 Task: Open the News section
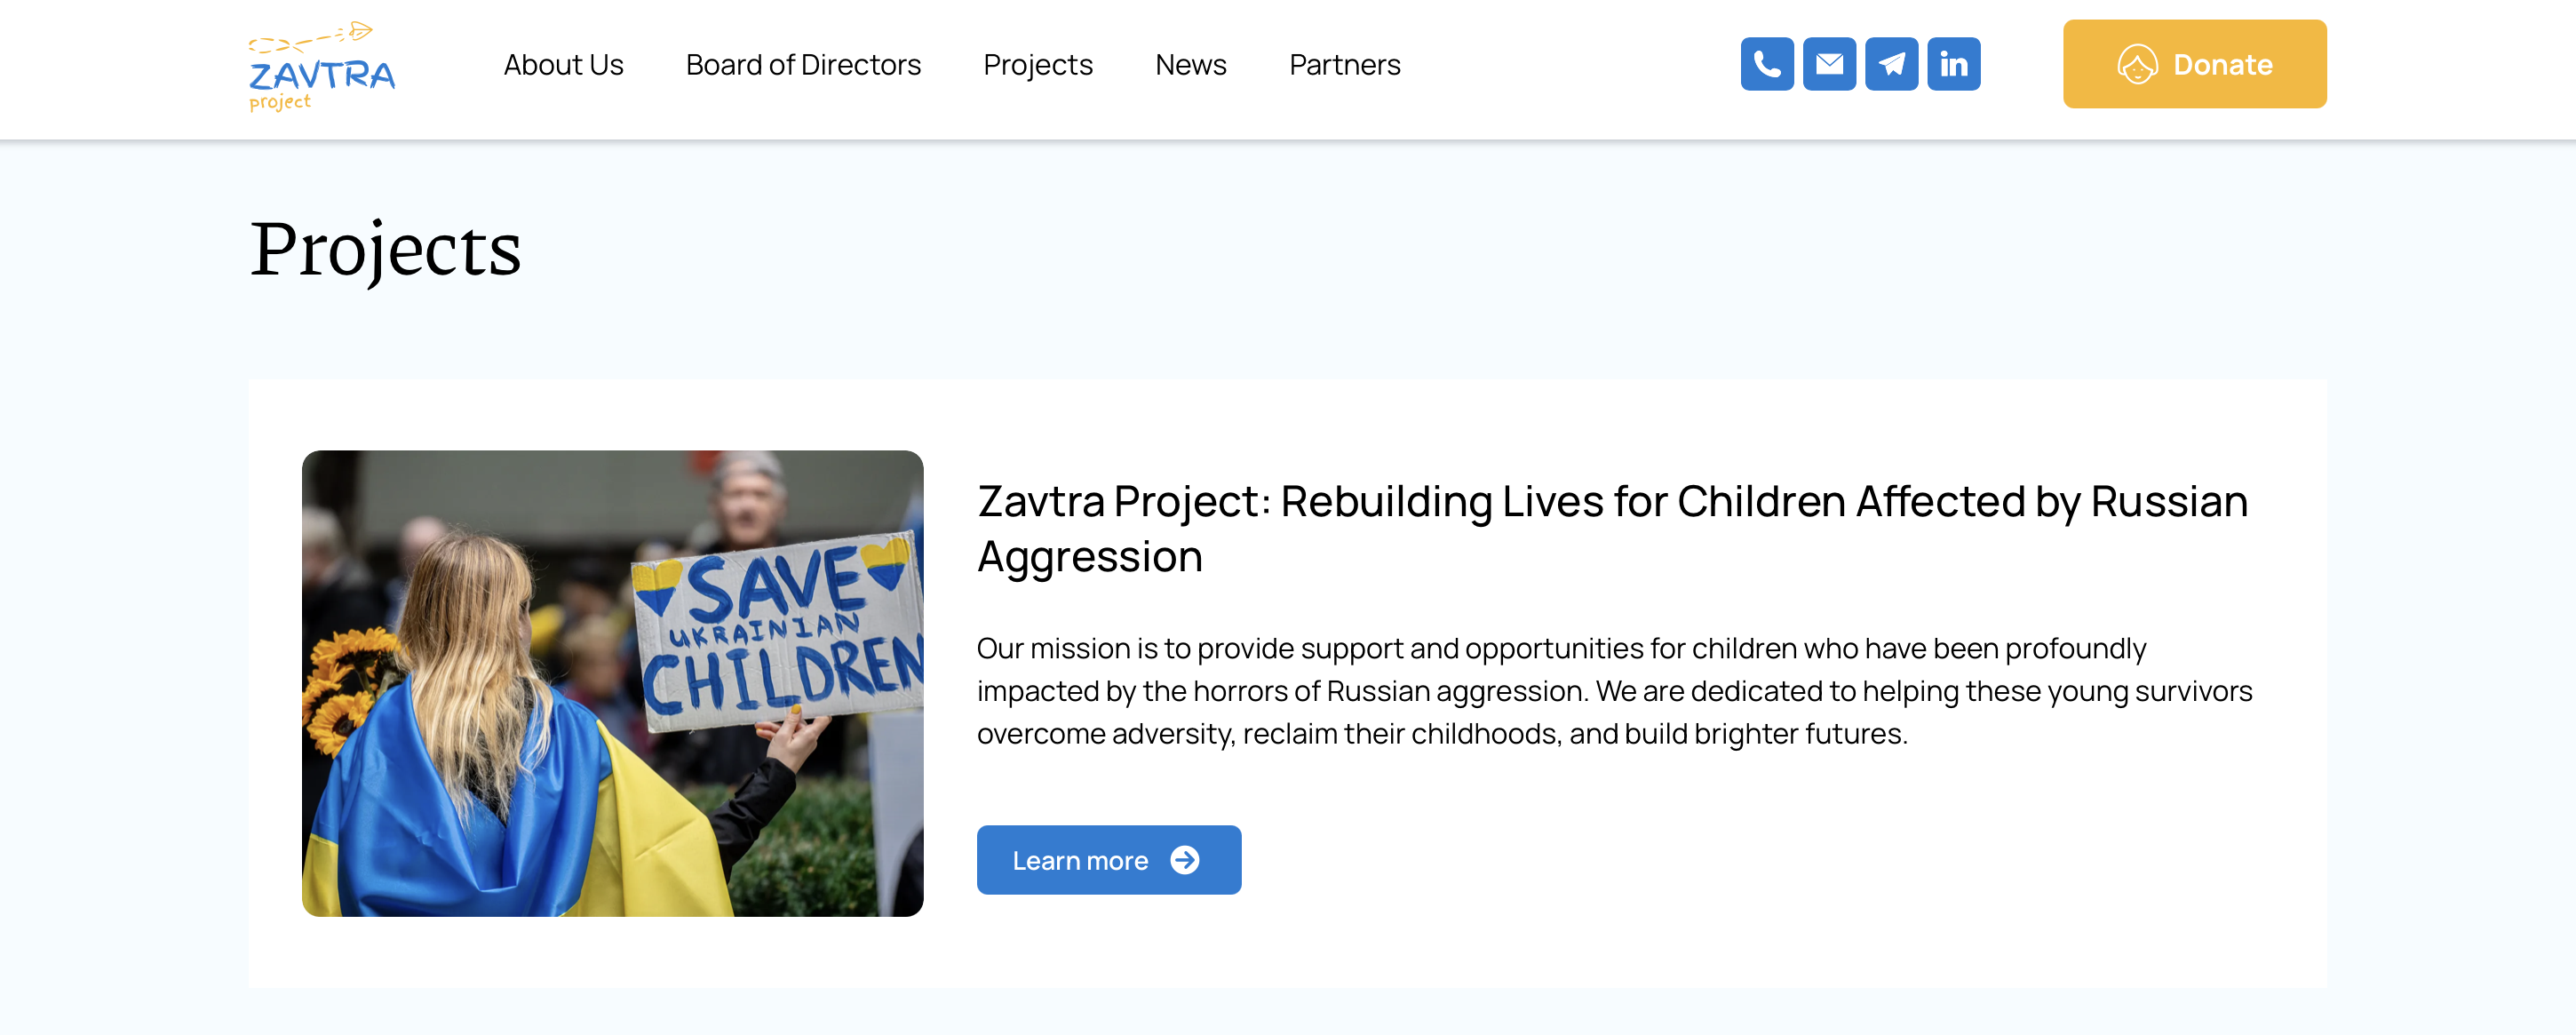click(1190, 65)
